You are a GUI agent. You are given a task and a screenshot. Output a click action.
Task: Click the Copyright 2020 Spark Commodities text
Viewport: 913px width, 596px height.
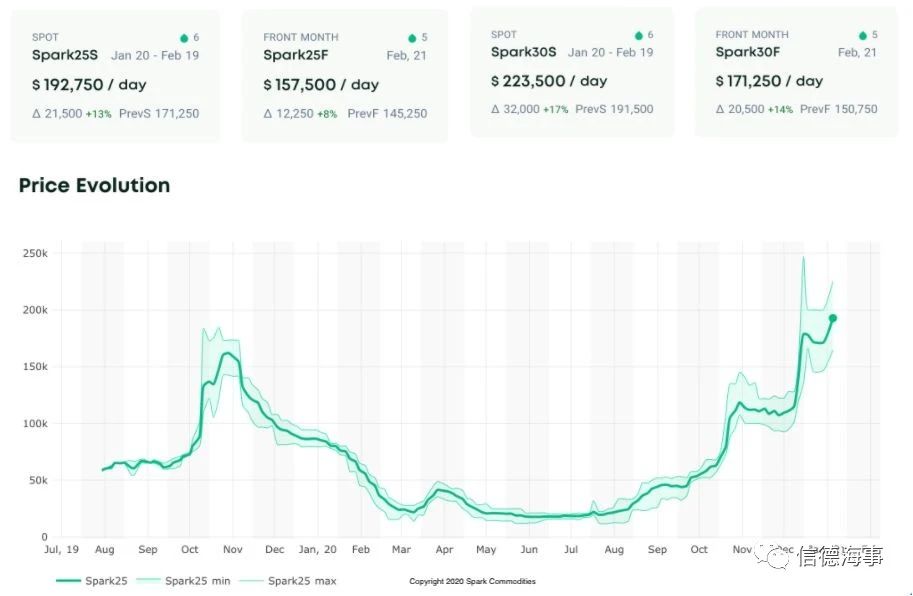[472, 581]
